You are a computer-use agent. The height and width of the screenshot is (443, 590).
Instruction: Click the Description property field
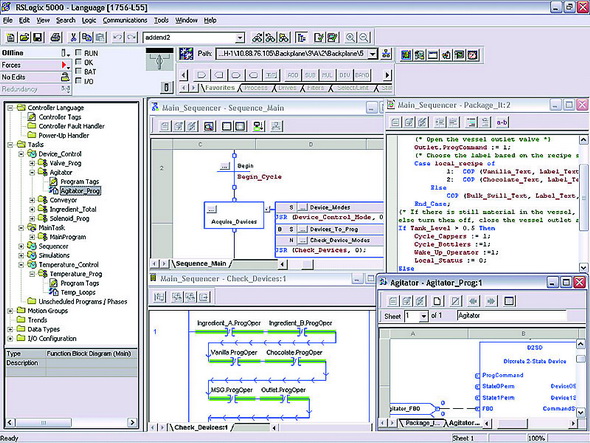[91, 363]
